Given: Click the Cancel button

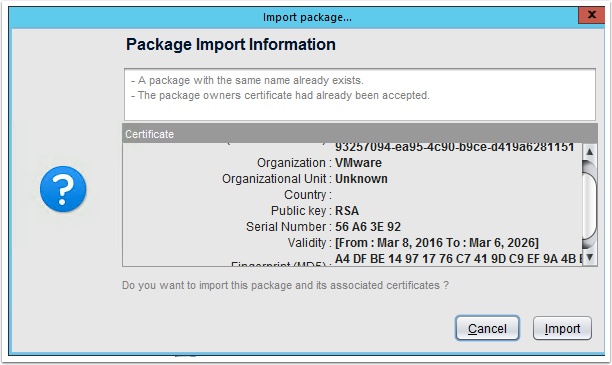Looking at the screenshot, I should pyautogui.click(x=487, y=328).
